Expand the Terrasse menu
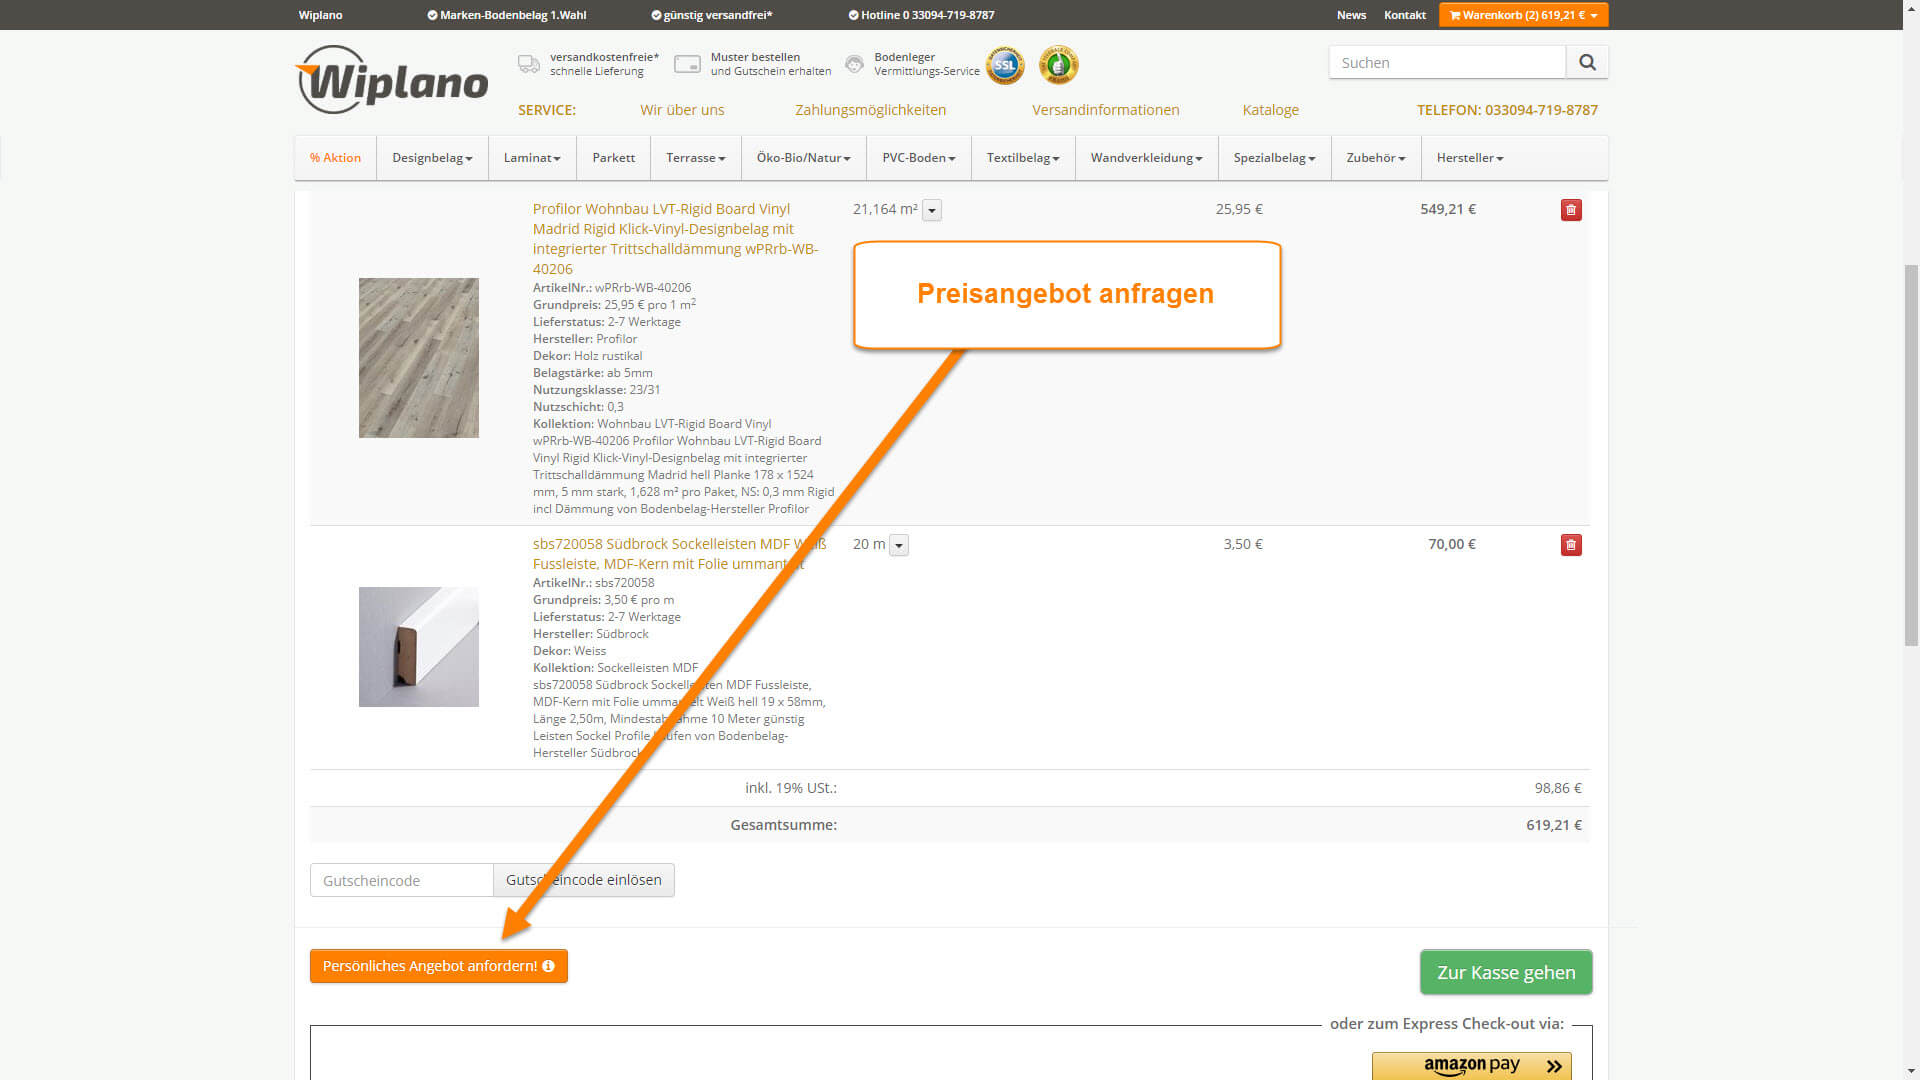 point(696,158)
